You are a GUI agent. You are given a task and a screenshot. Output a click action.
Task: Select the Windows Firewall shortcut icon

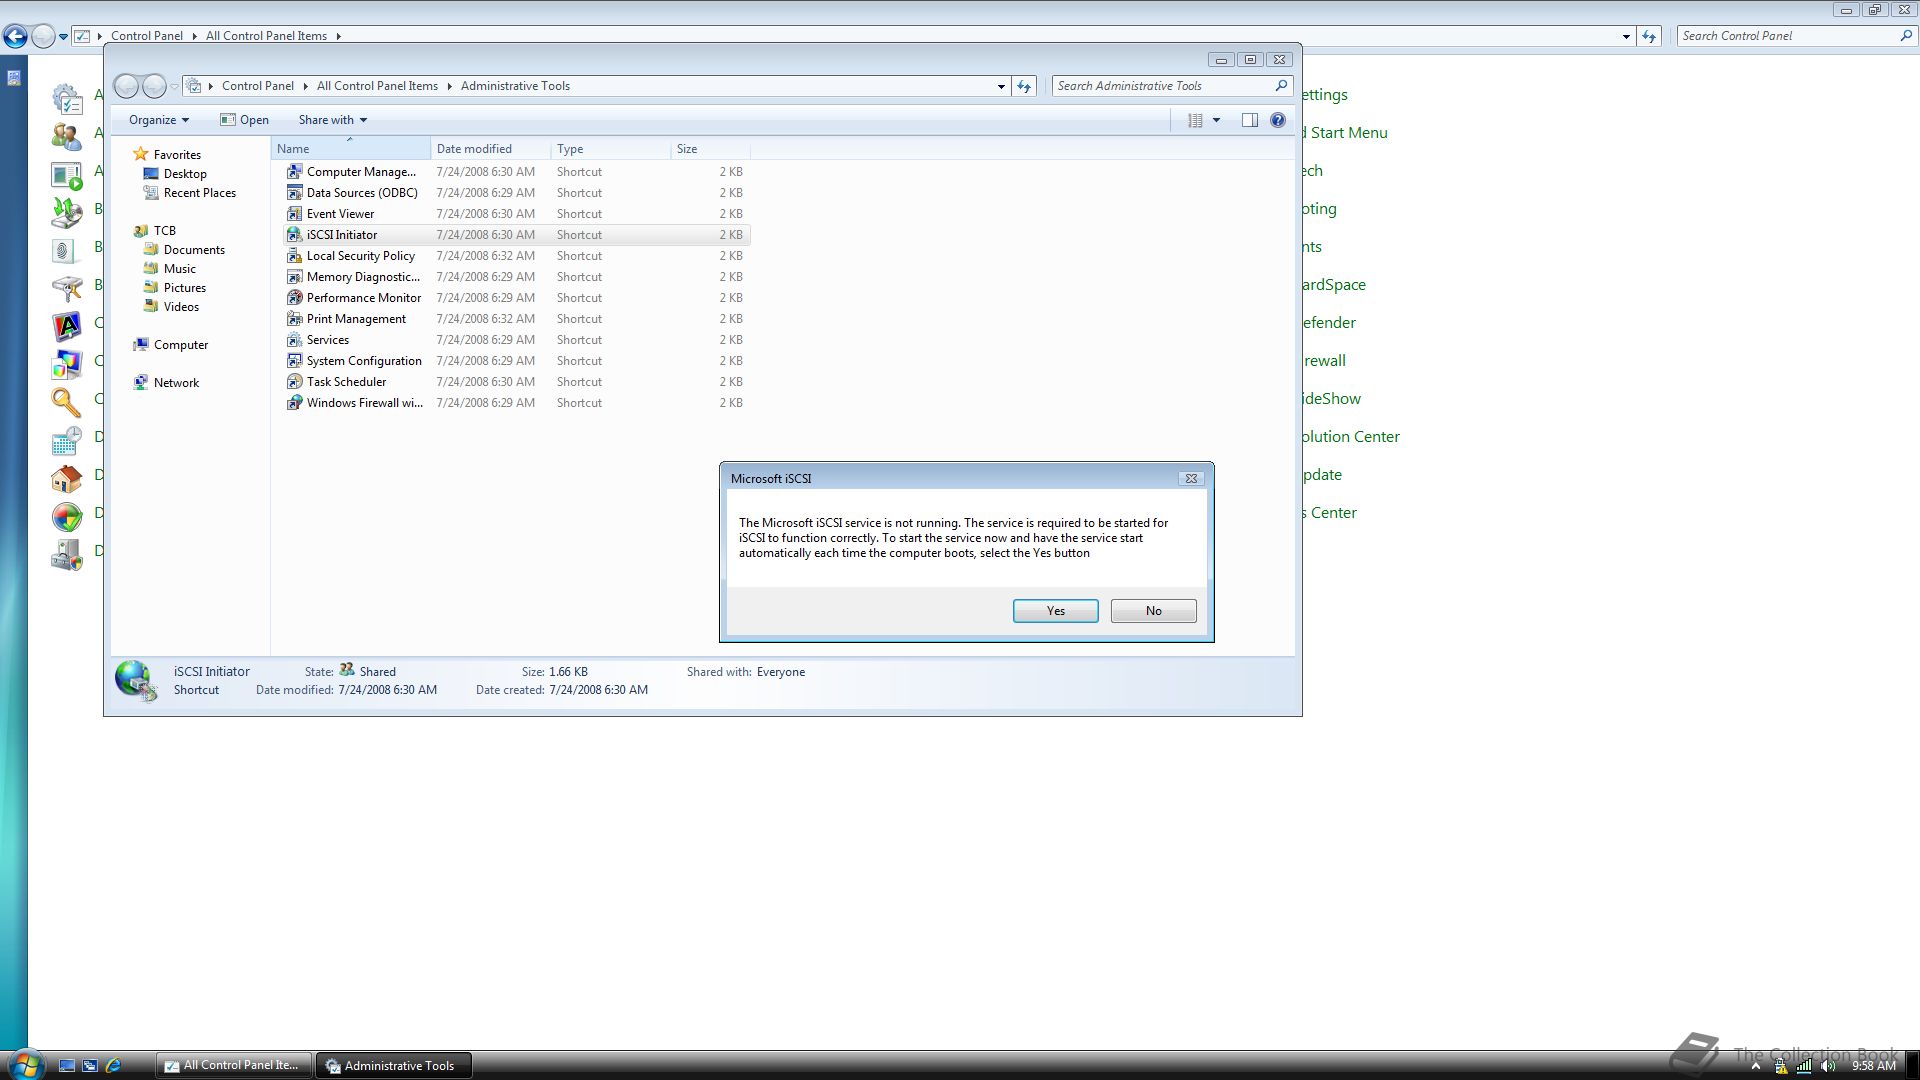pos(294,403)
